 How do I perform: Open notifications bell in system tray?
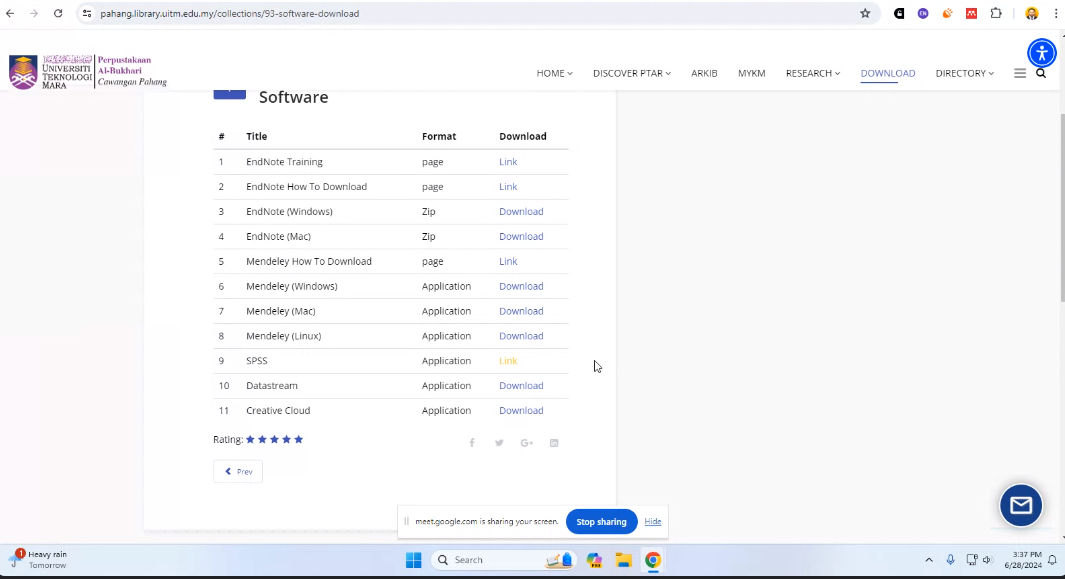coord(1051,560)
